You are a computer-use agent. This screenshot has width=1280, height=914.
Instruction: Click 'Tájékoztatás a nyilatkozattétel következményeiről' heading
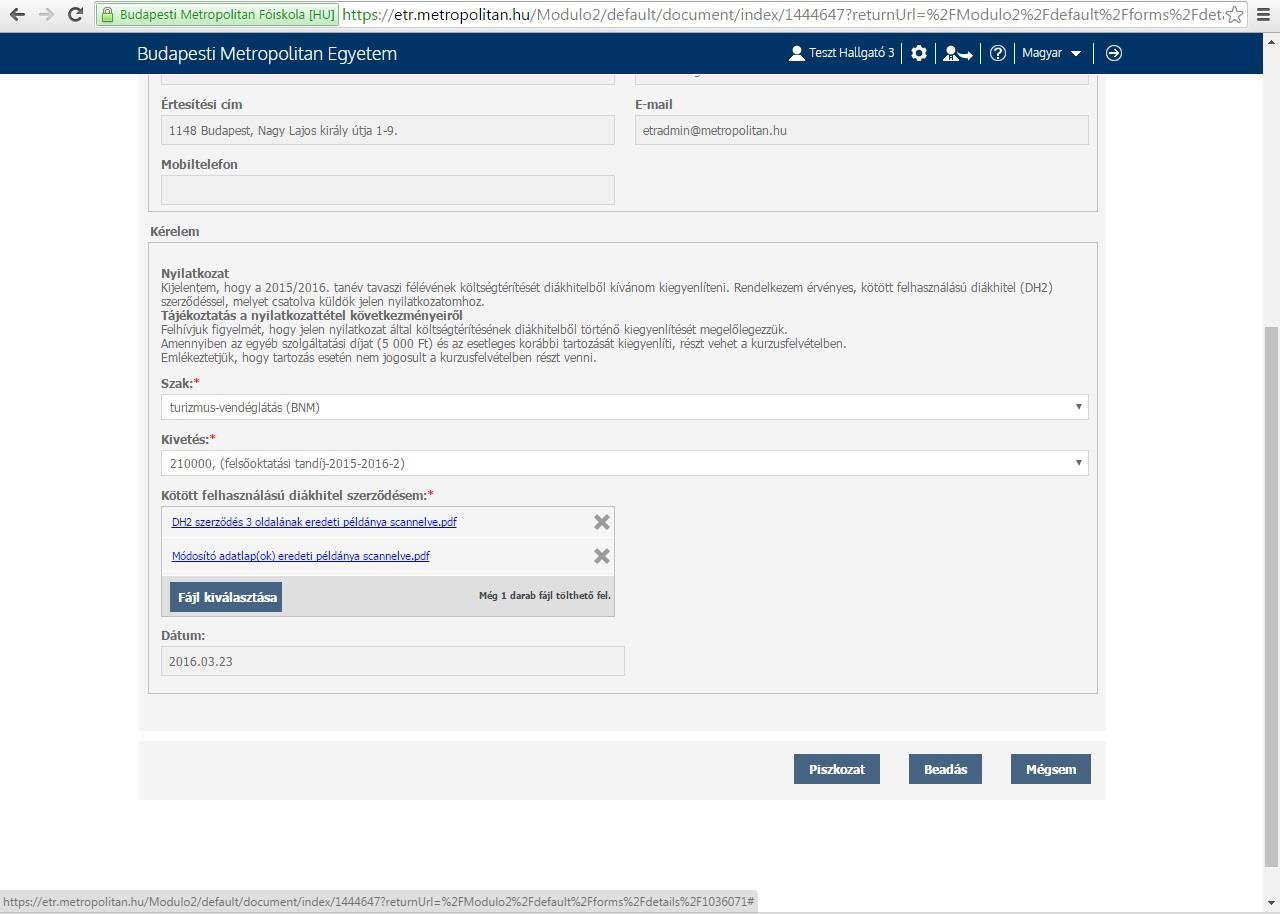[x=312, y=315]
